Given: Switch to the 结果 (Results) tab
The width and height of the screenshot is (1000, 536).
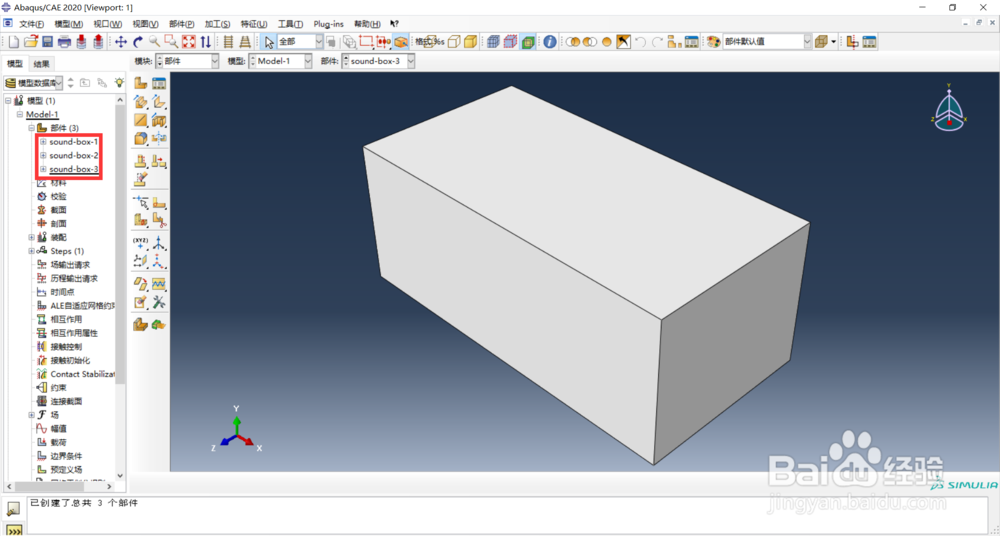Looking at the screenshot, I should pos(41,64).
